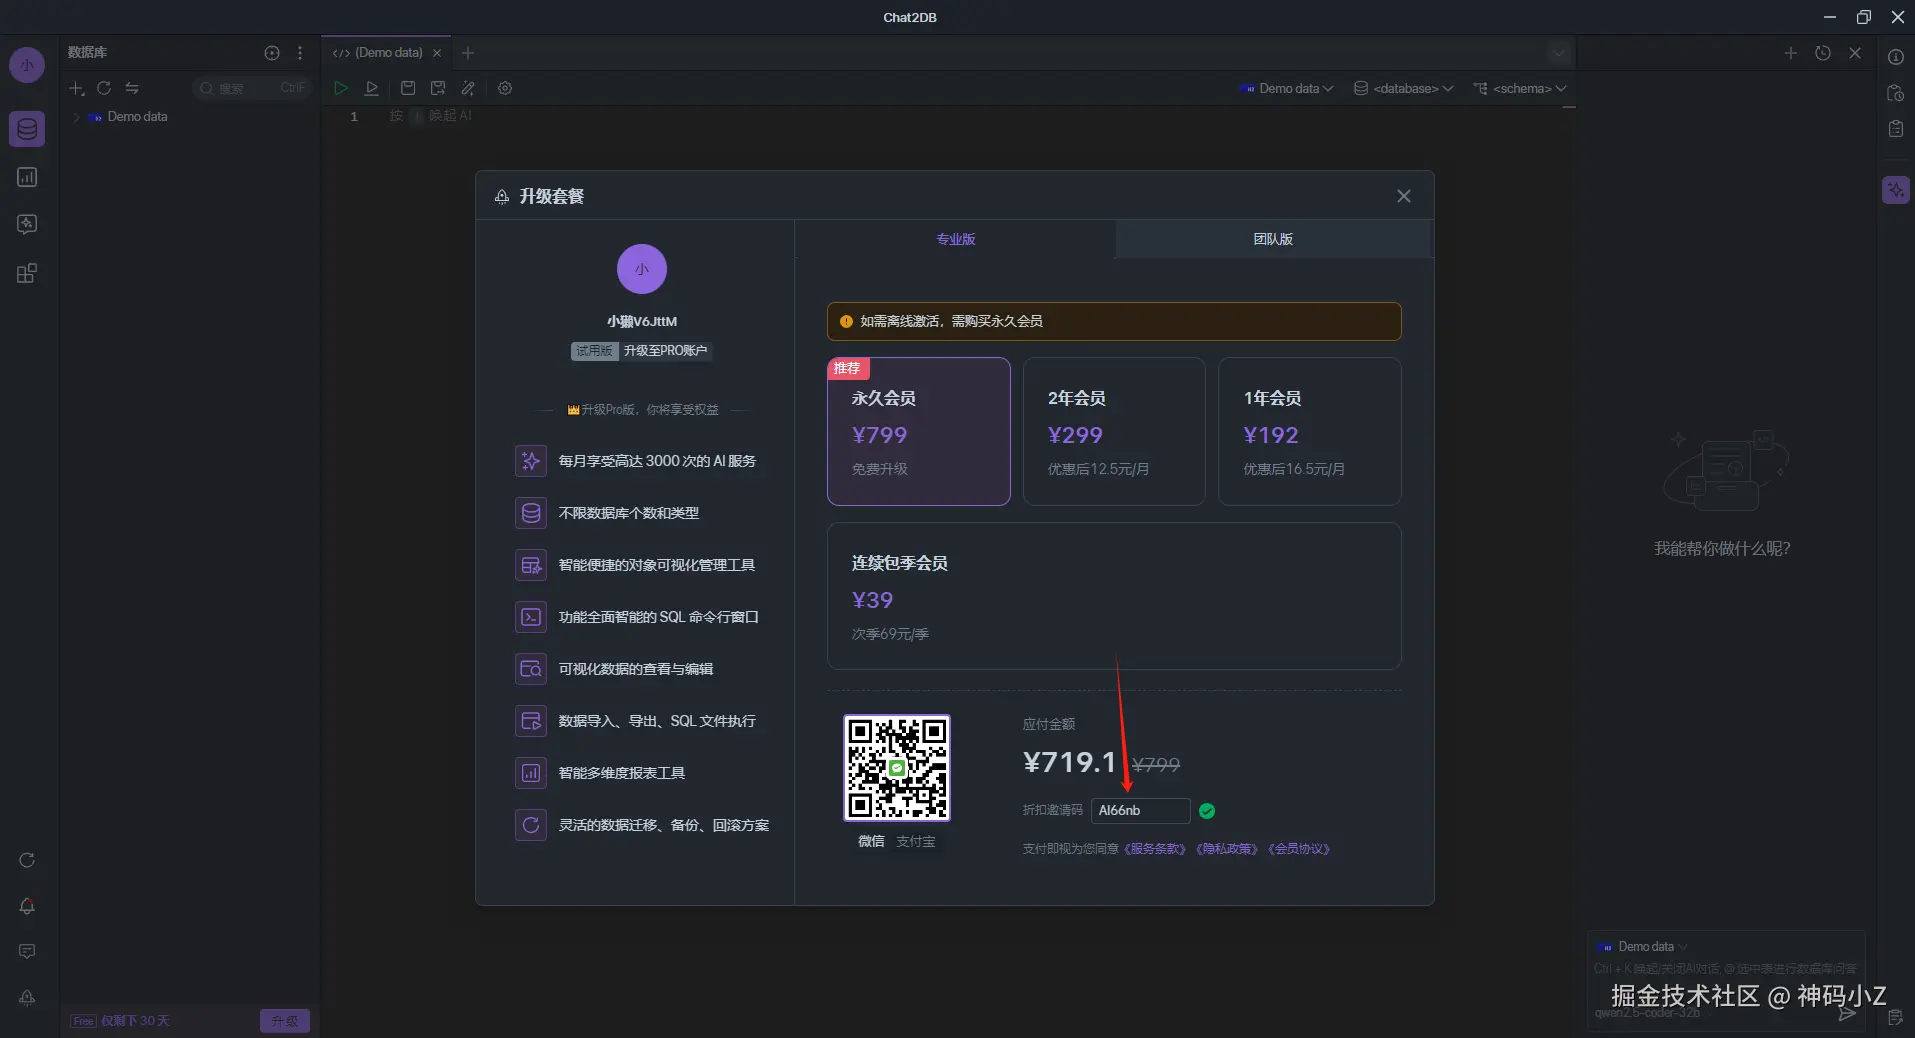Click the 不限数据库个数和类型 feature text
Image resolution: width=1915 pixels, height=1038 pixels.
point(628,513)
